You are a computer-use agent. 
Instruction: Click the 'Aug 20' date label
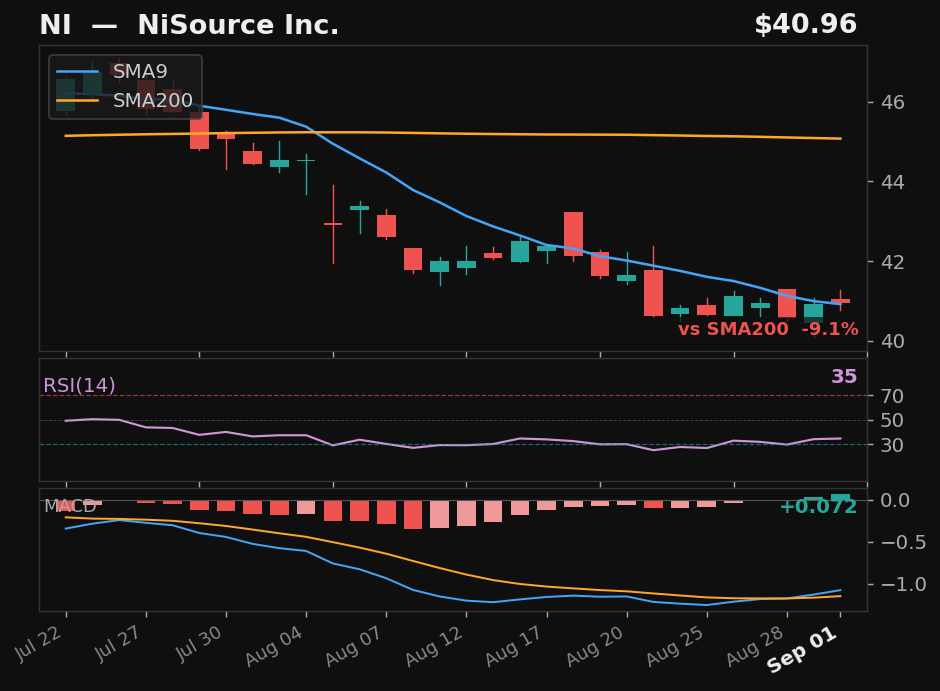[x=595, y=646]
